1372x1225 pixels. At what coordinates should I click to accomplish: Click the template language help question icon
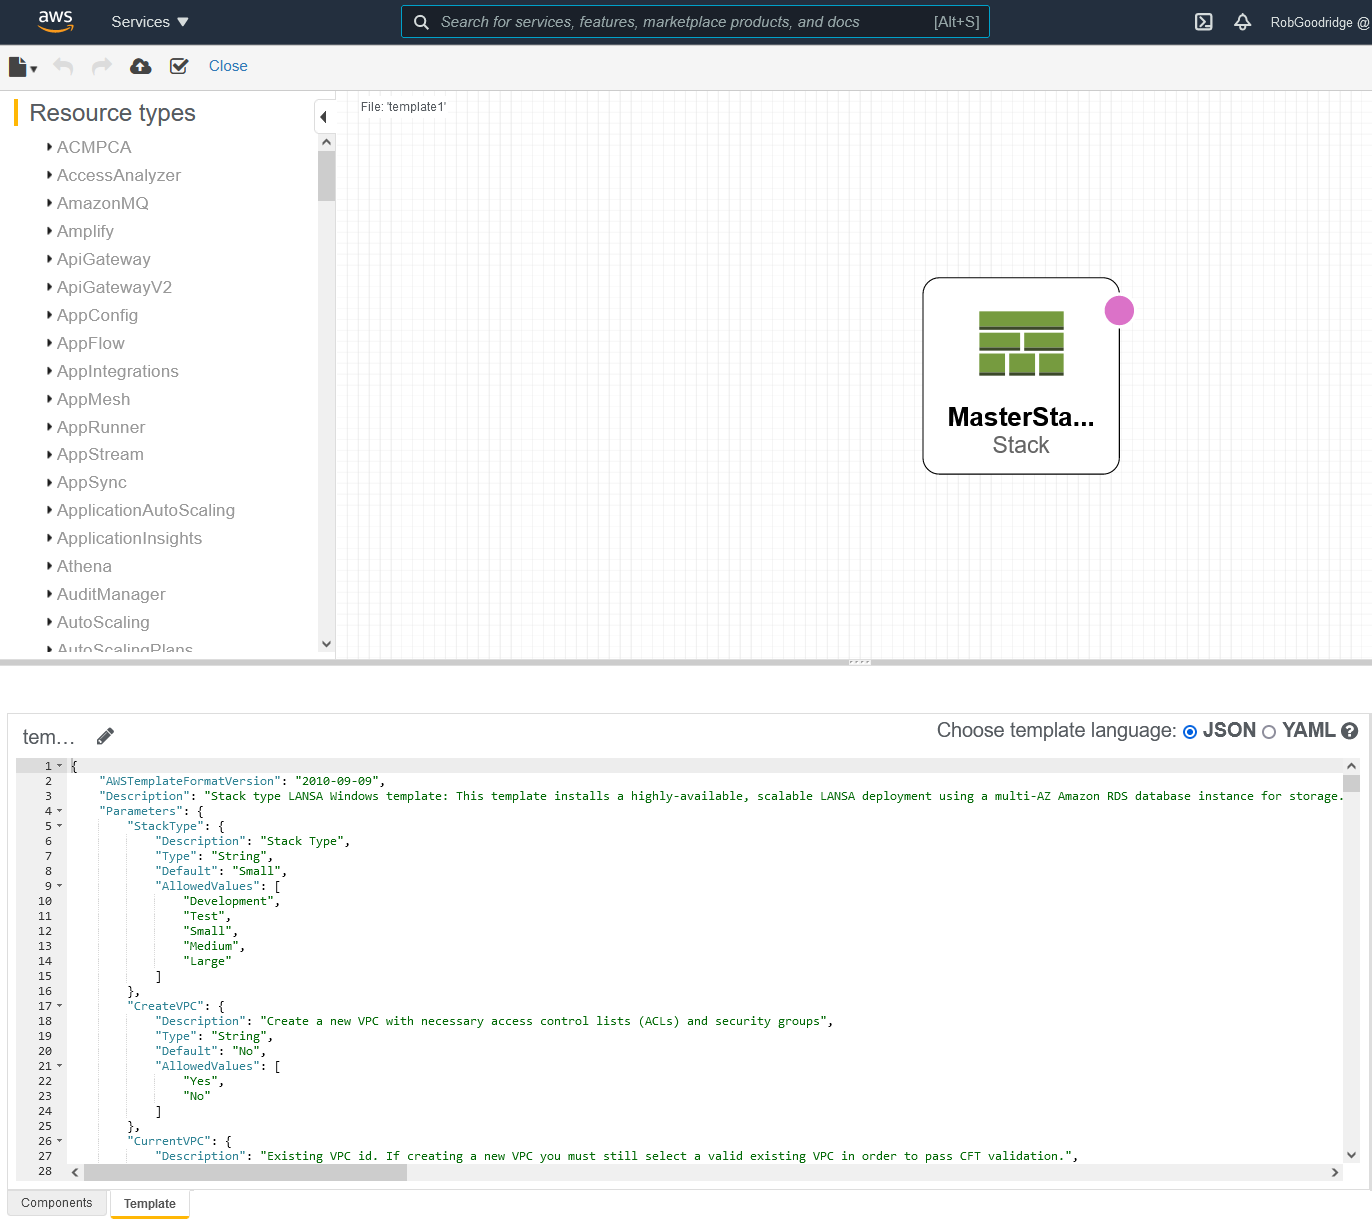[x=1349, y=731]
